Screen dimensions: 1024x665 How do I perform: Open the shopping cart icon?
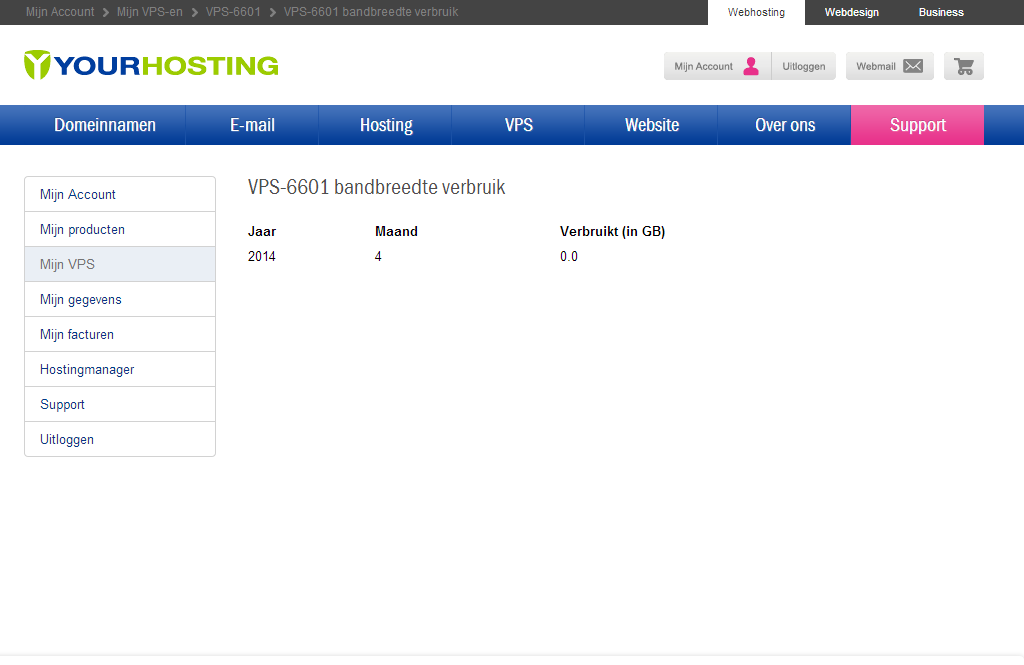[963, 66]
